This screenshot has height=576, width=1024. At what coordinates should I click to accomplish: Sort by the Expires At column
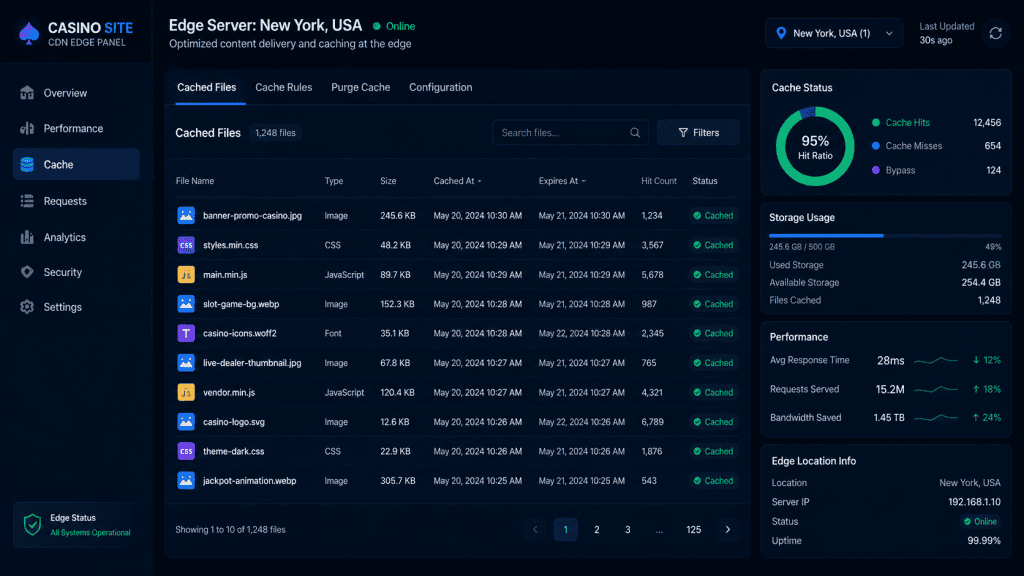[562, 181]
